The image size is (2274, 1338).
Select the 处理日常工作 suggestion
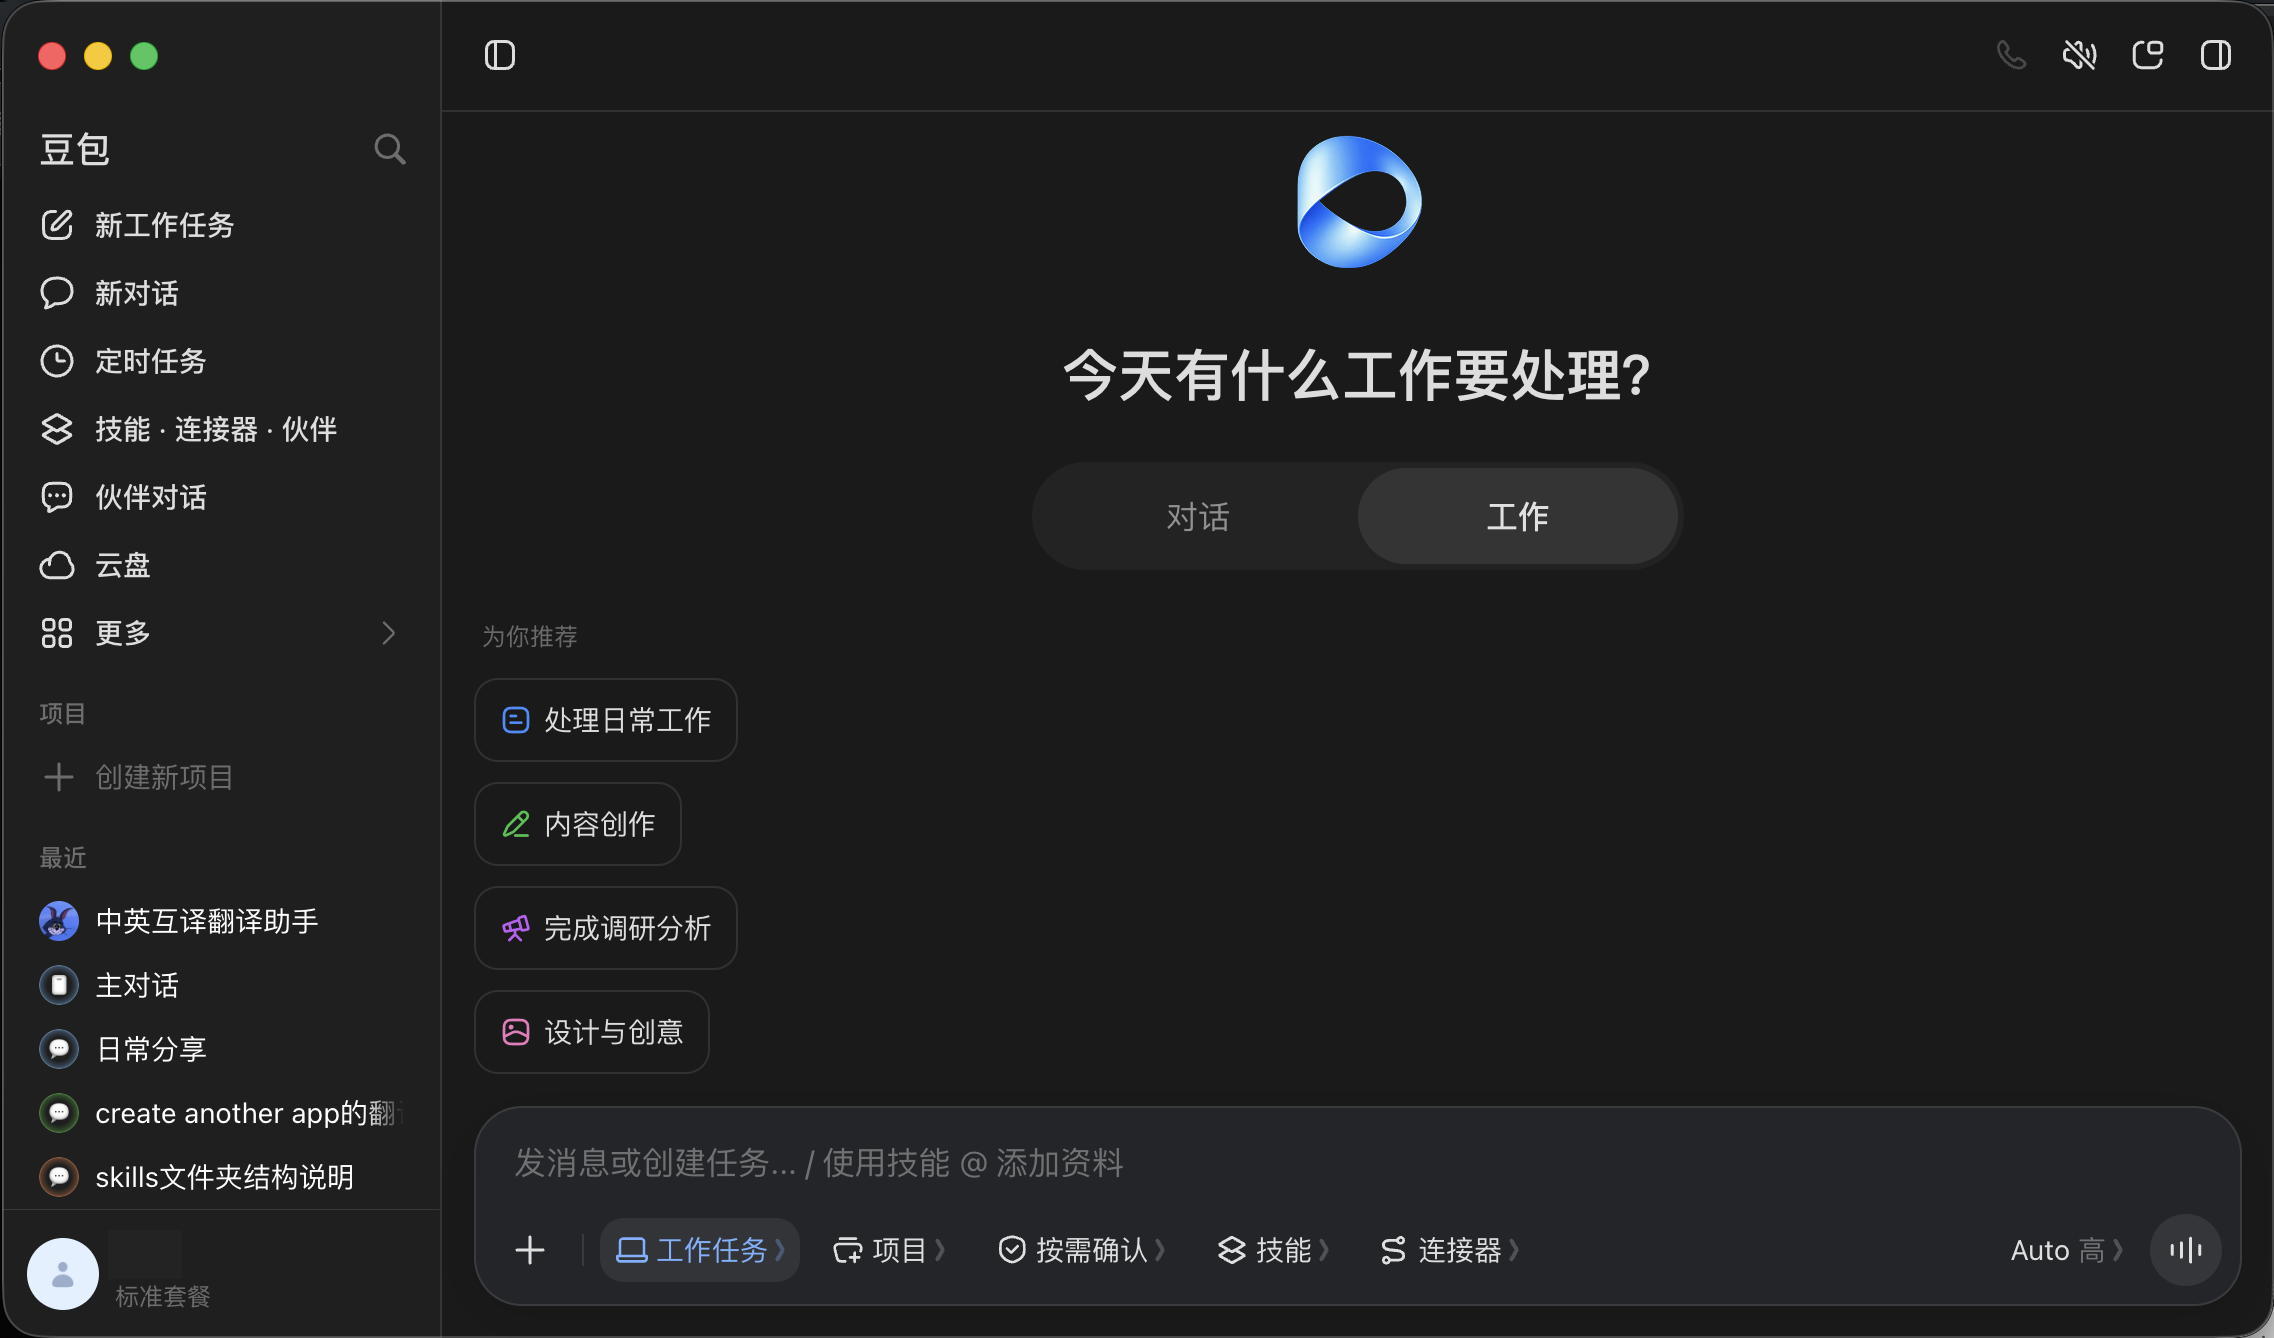pyautogui.click(x=606, y=720)
